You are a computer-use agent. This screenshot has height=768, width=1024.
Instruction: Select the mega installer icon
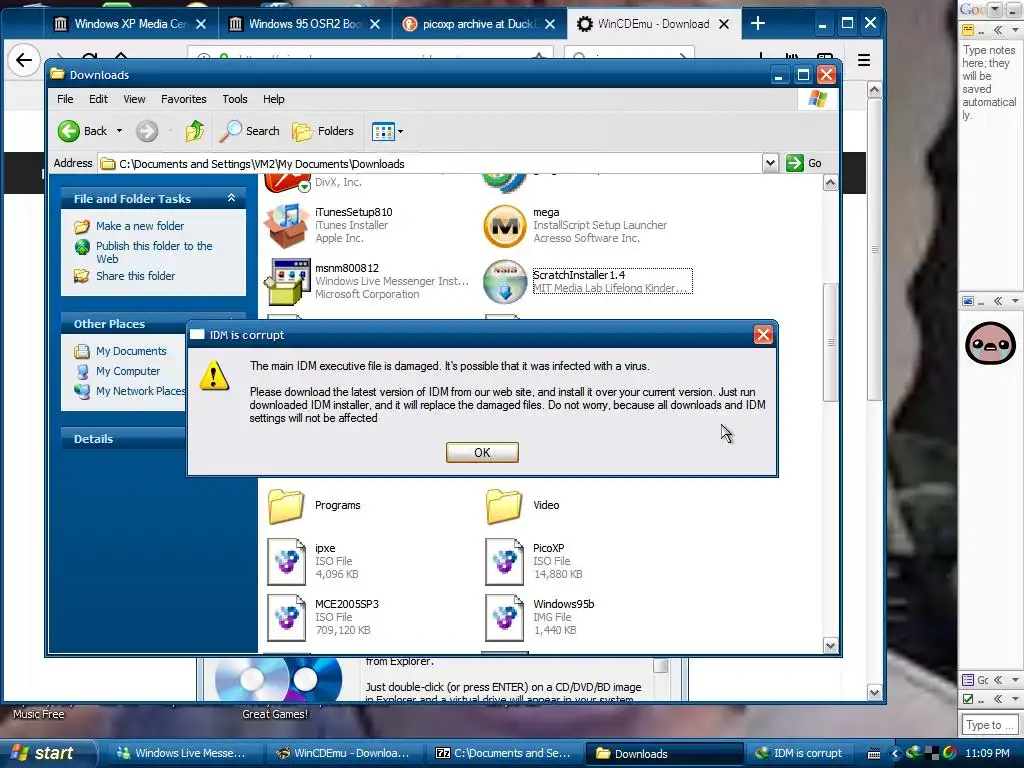point(505,226)
